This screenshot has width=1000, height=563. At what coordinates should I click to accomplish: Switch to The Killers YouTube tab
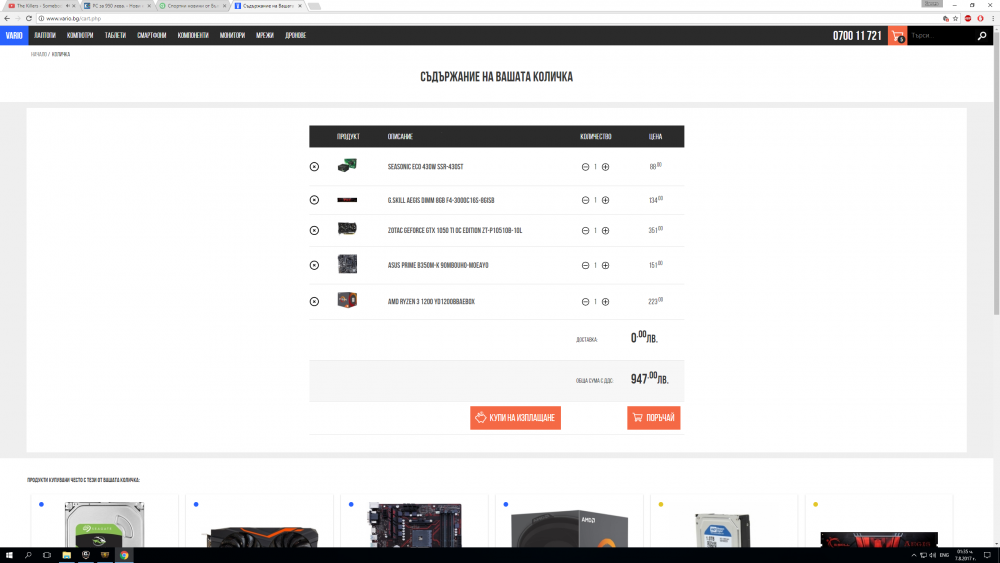pos(40,6)
